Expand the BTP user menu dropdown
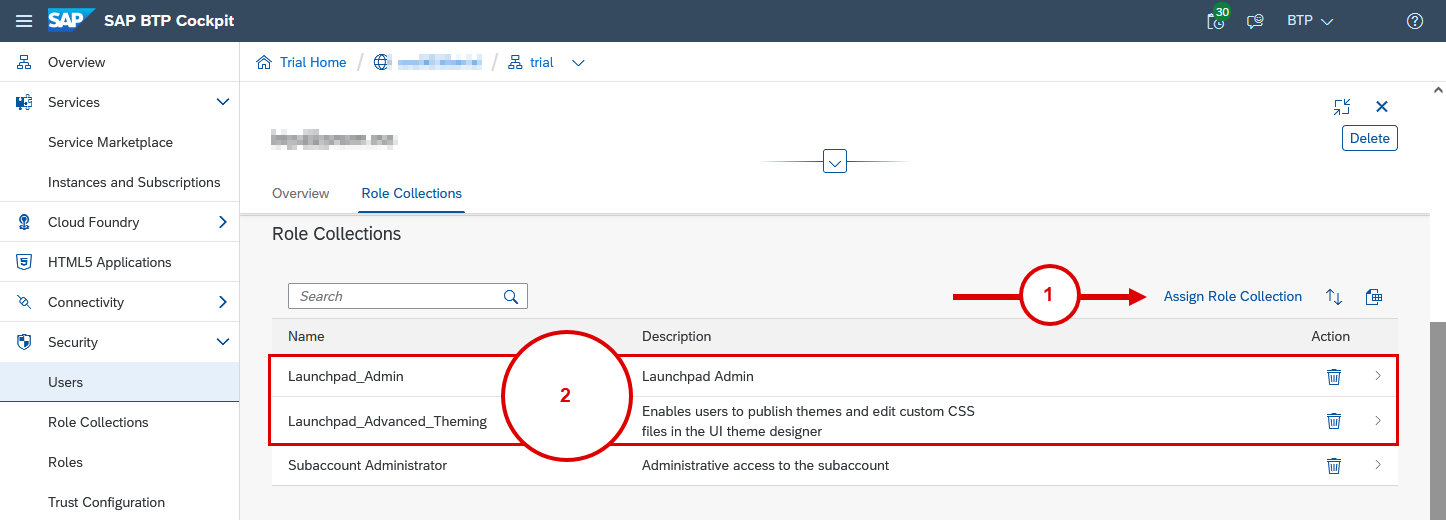This screenshot has width=1446, height=520. point(1310,21)
